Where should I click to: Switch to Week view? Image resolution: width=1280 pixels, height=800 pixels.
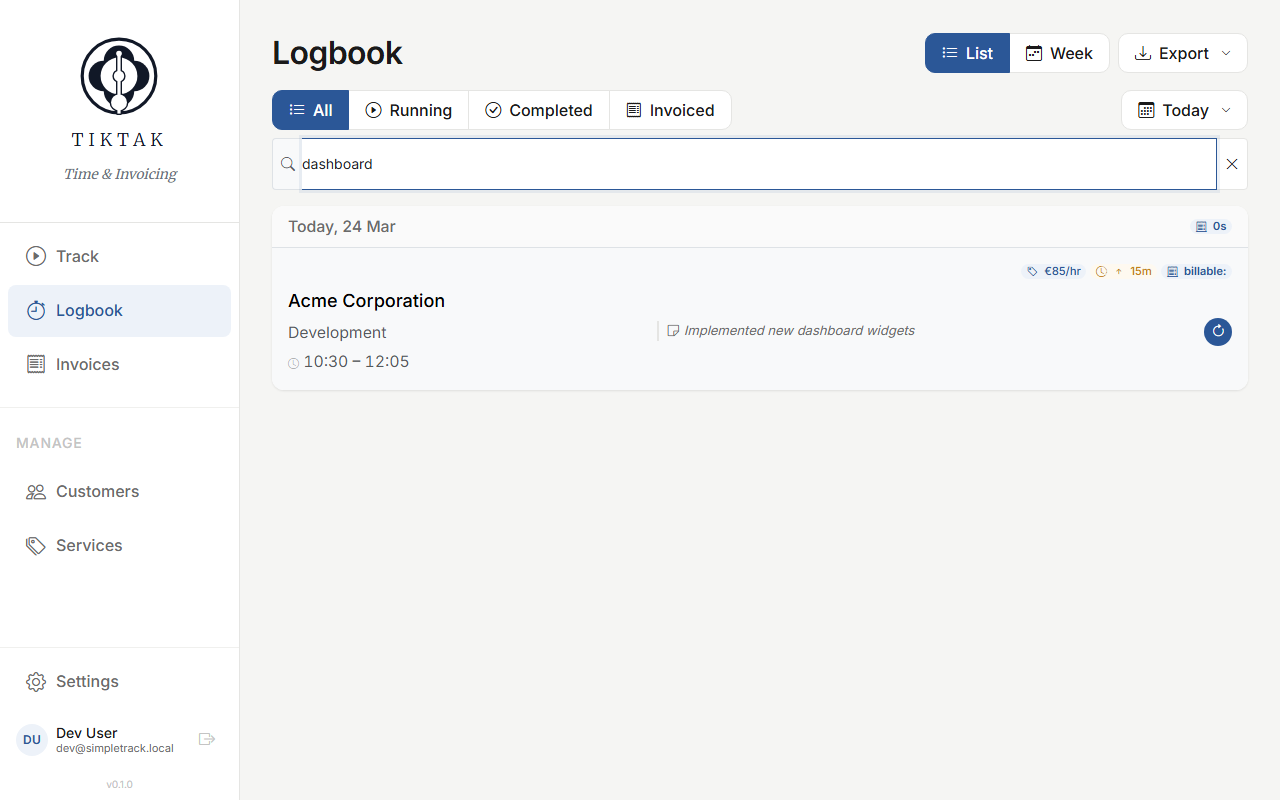point(1060,53)
